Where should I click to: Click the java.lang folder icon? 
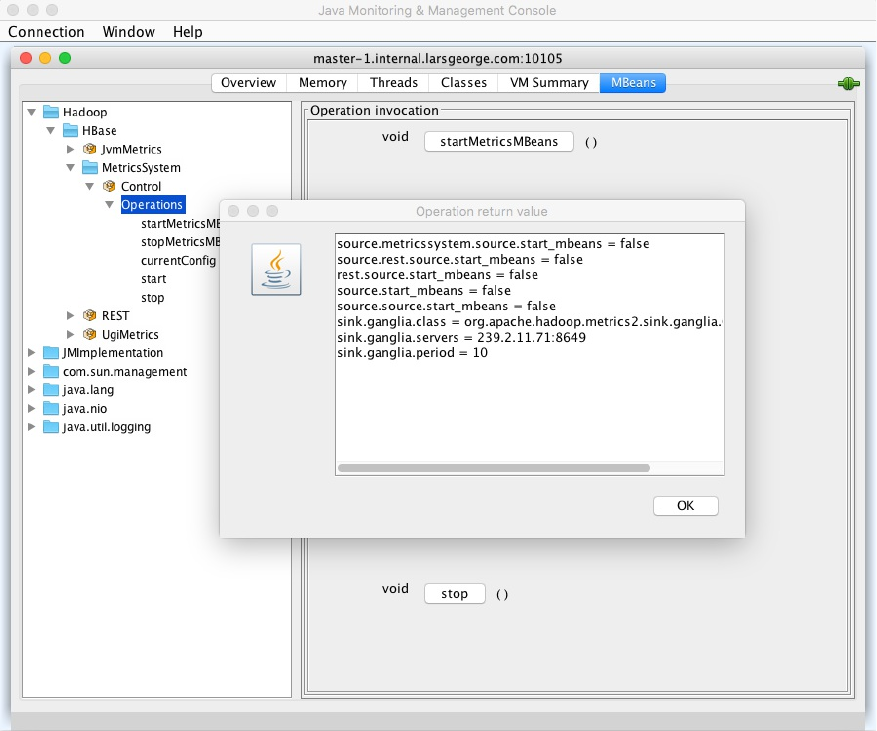51,389
